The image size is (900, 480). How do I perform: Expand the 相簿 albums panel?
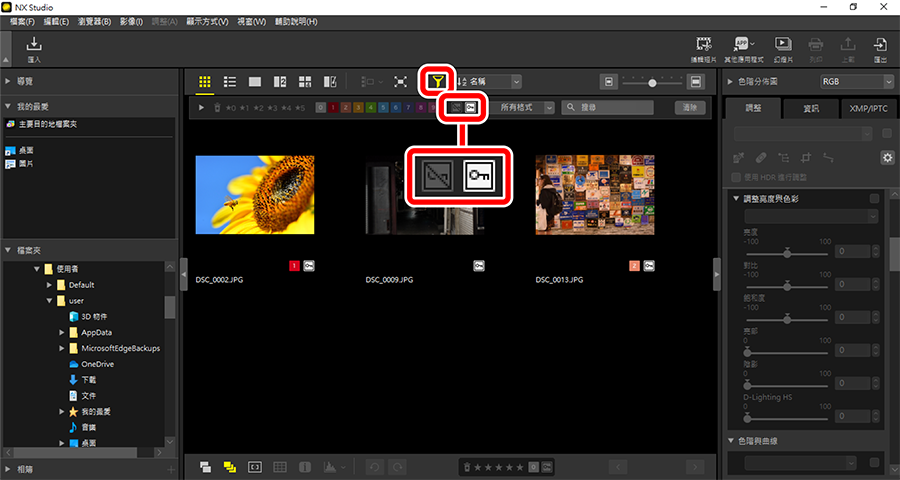8,469
